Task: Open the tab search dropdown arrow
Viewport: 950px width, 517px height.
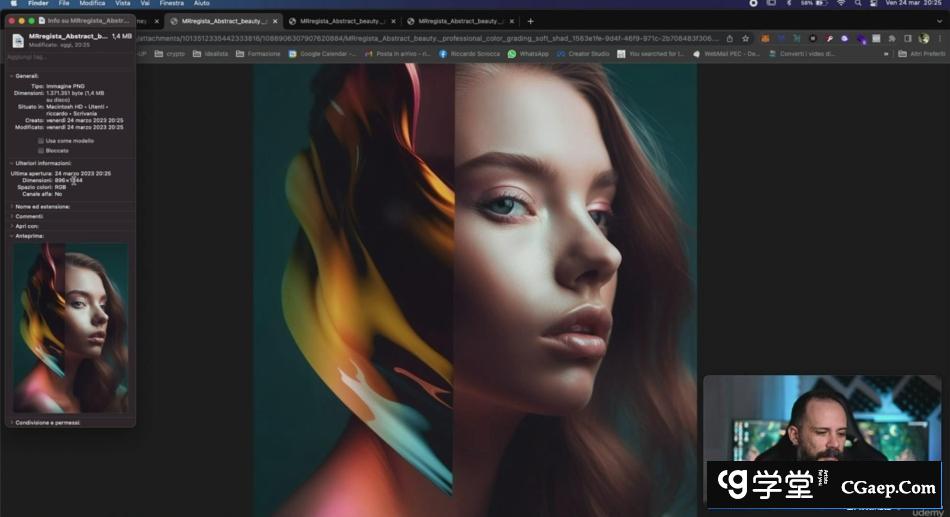Action: coord(937,21)
